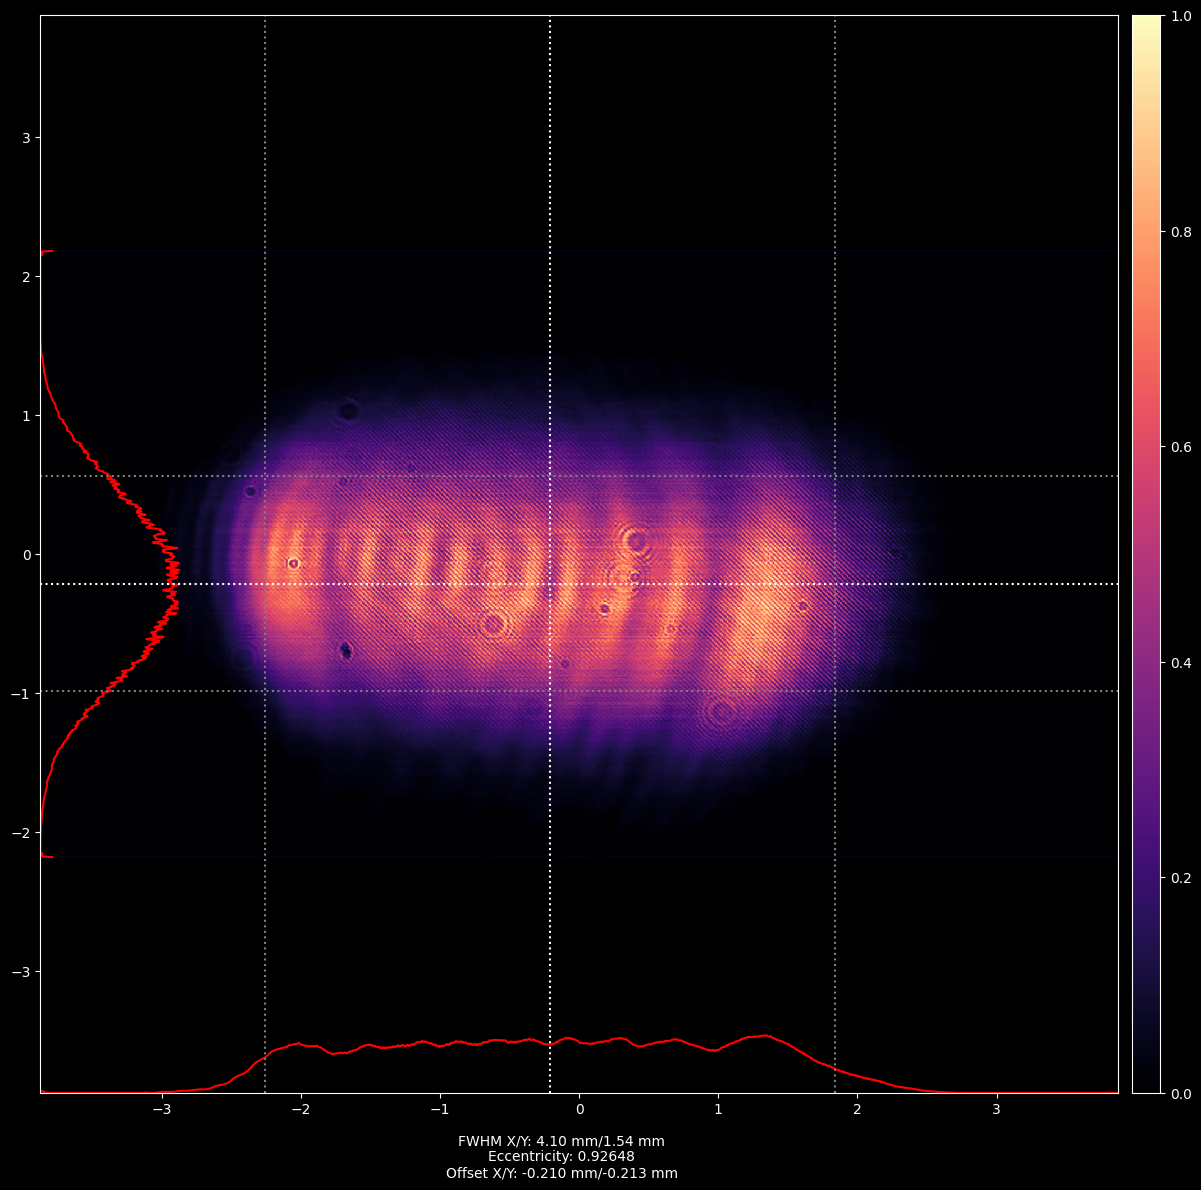Click the Eccentricity value text

tap(561, 1157)
